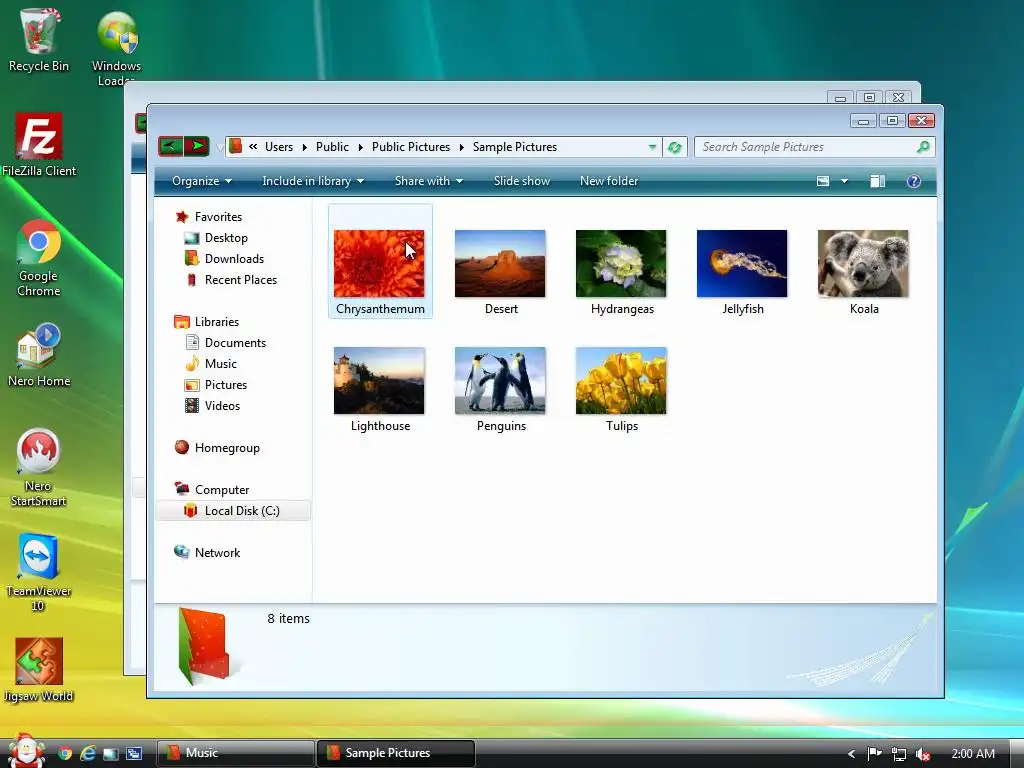This screenshot has width=1024, height=768.
Task: Click Chrome icon in quick launch
Action: pos(65,754)
